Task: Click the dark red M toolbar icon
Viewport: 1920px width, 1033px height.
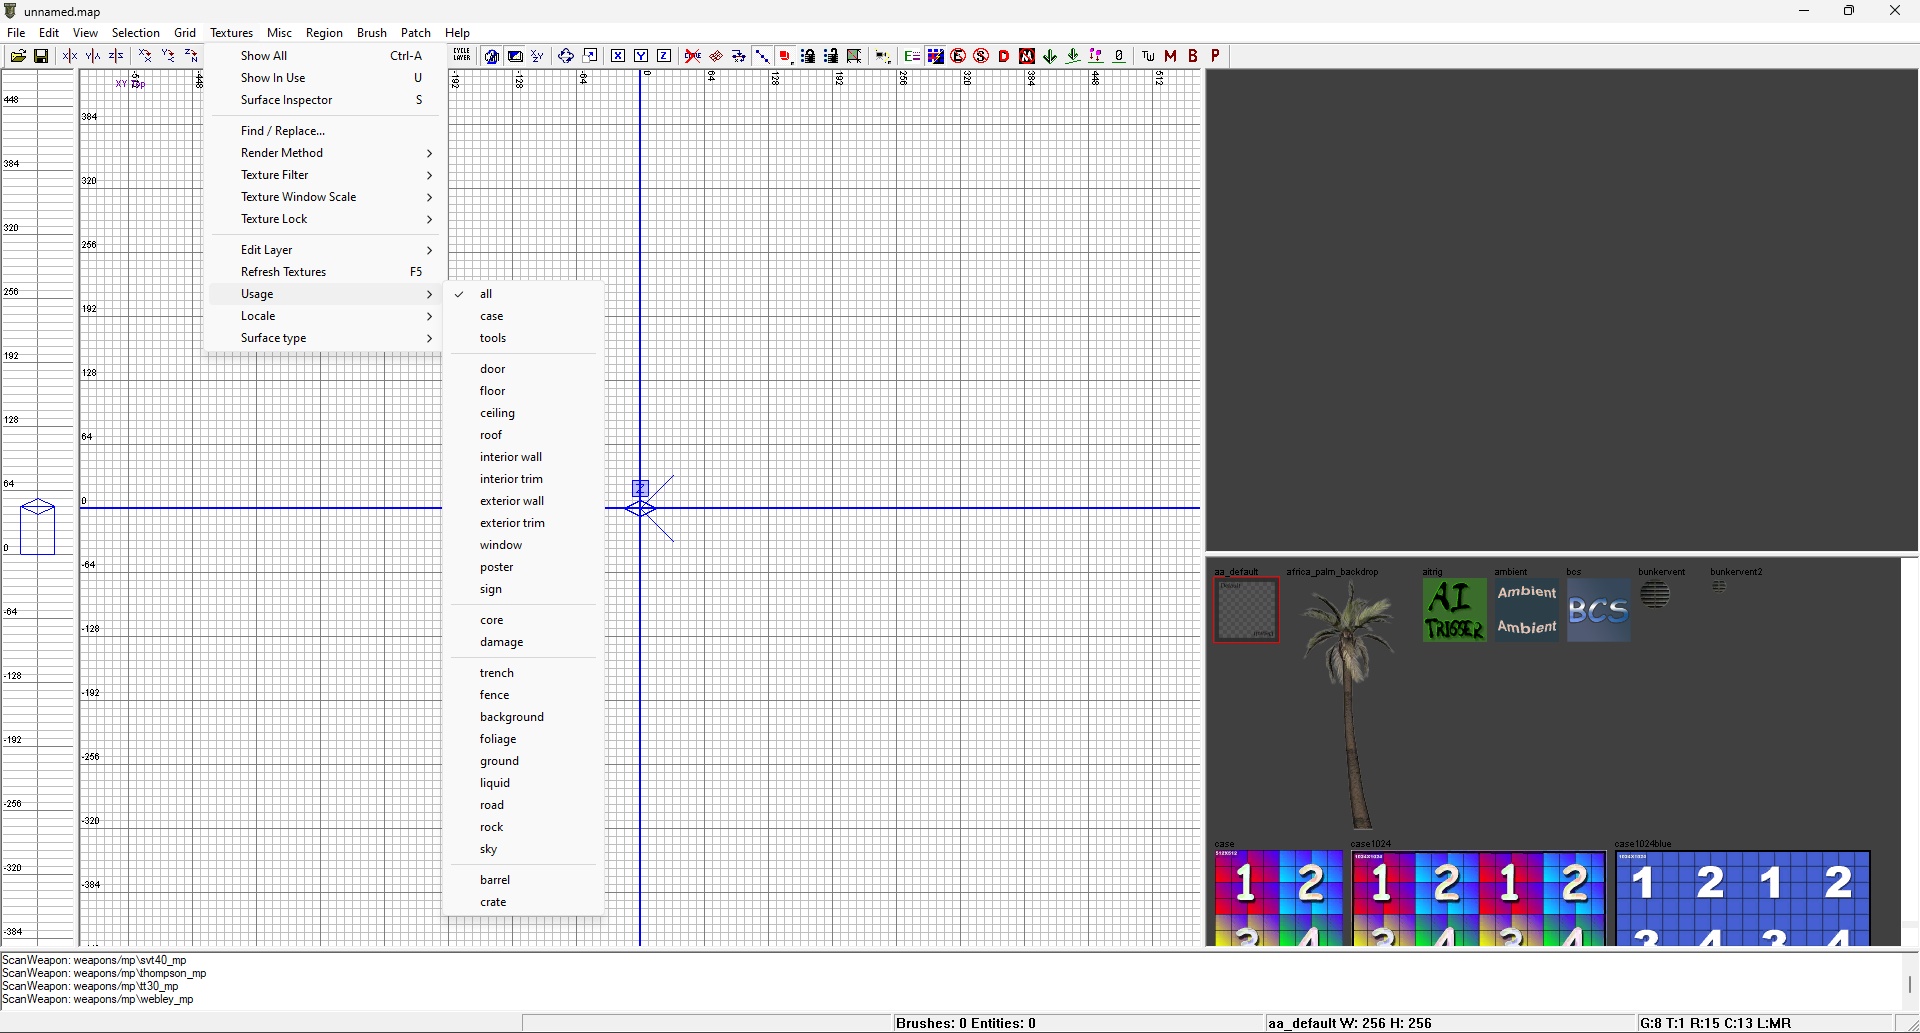Action: point(1170,56)
